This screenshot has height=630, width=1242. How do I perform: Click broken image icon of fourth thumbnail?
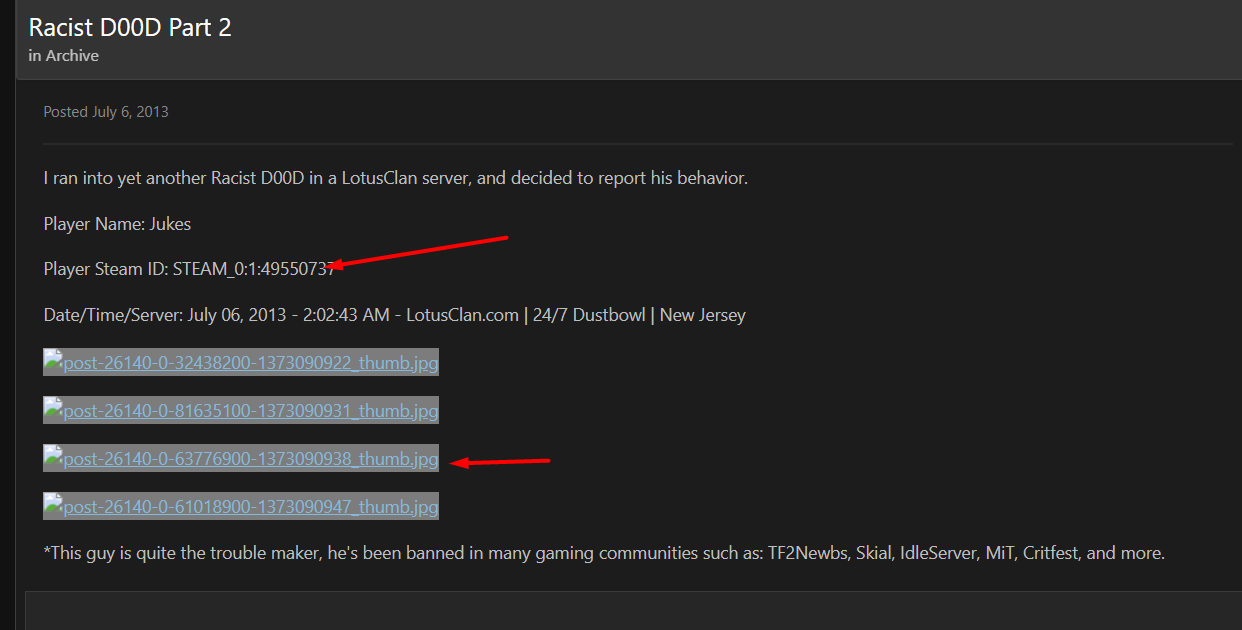click(53, 506)
